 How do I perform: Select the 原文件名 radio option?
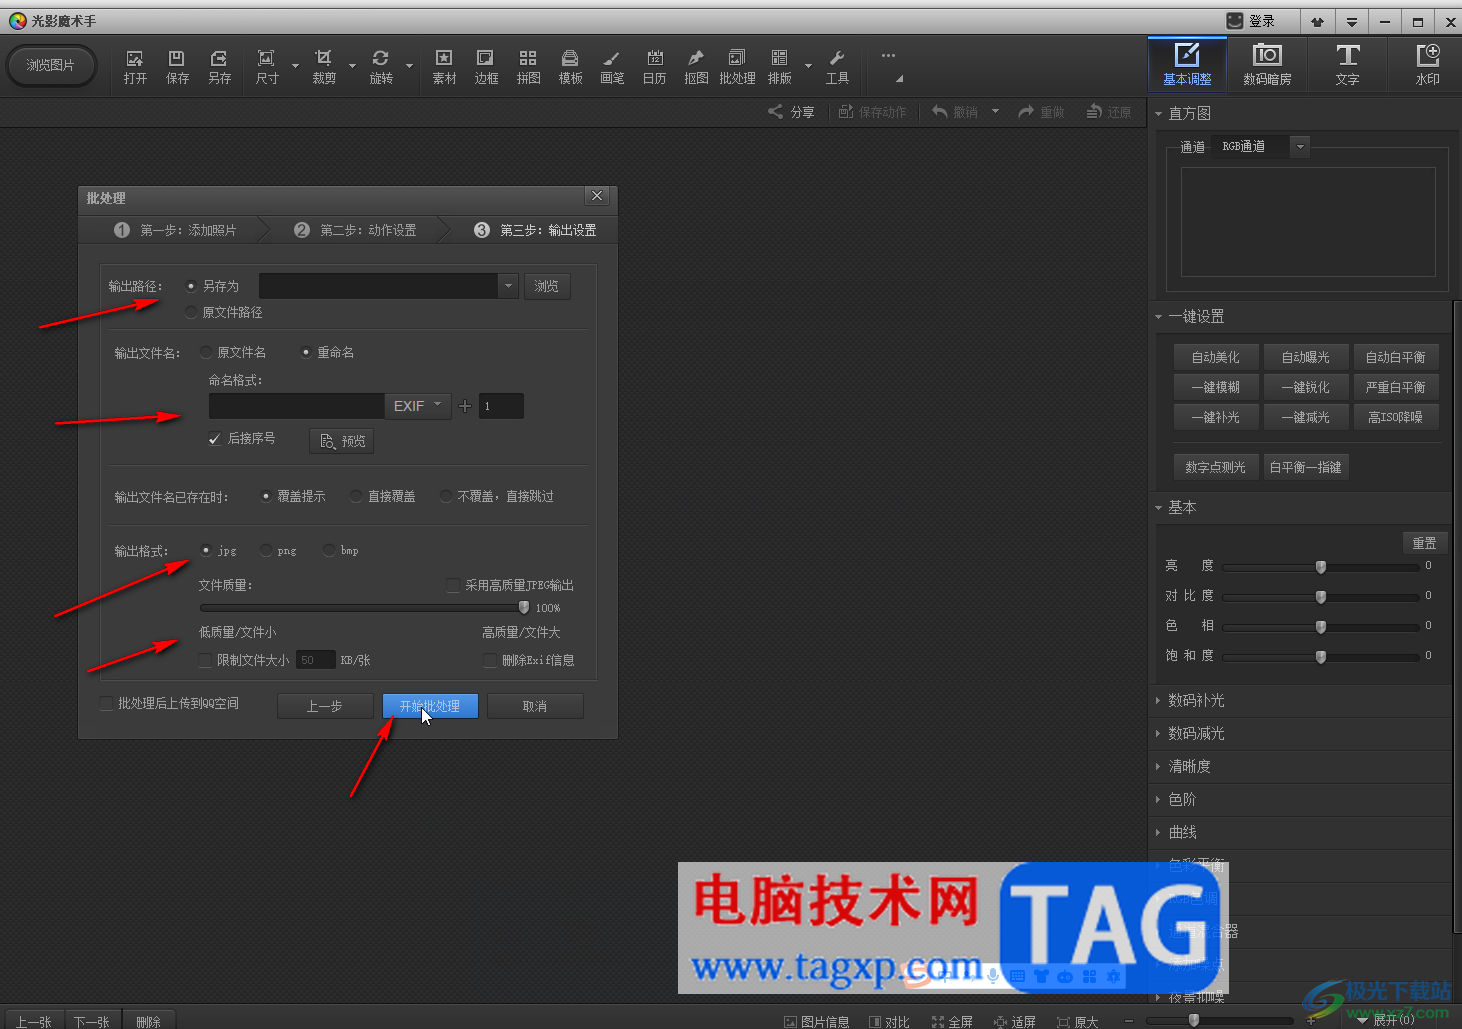point(206,352)
